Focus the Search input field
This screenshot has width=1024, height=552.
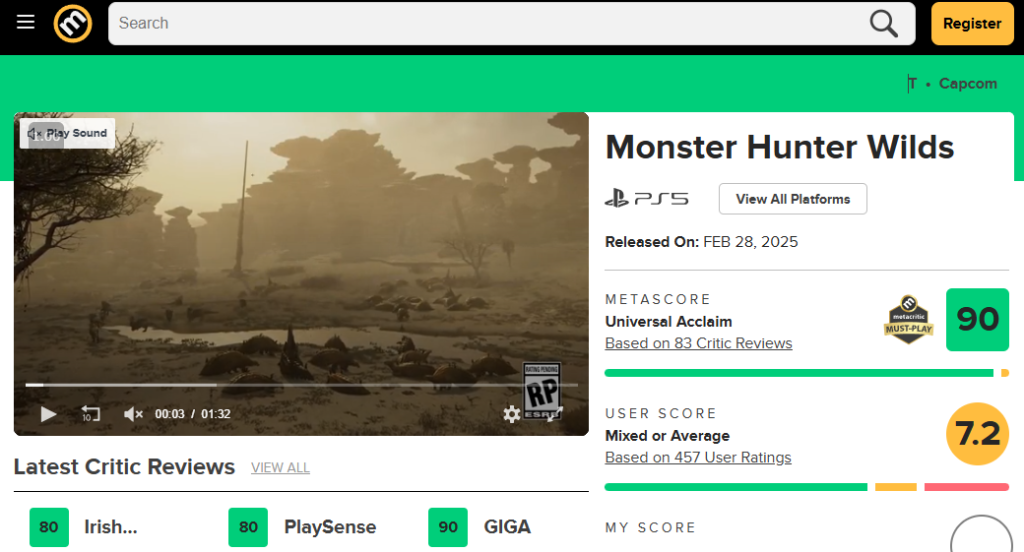pyautogui.click(x=490, y=23)
